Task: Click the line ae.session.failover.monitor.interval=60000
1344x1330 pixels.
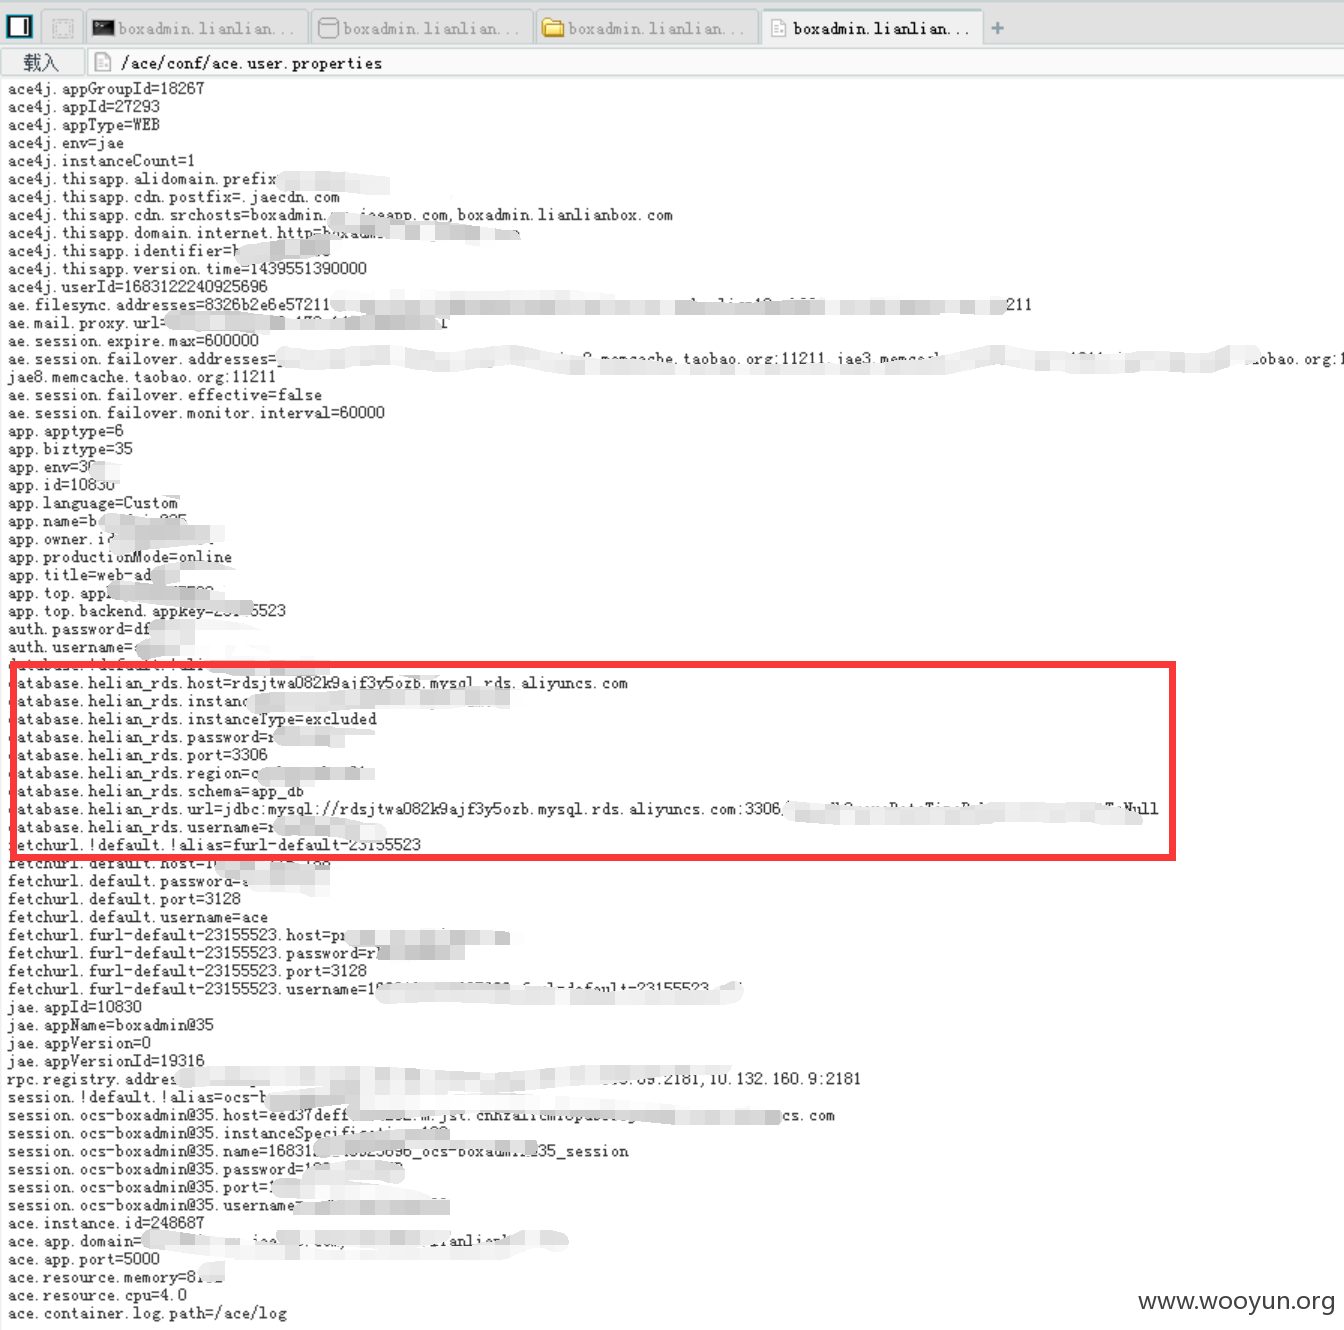Action: tap(196, 412)
